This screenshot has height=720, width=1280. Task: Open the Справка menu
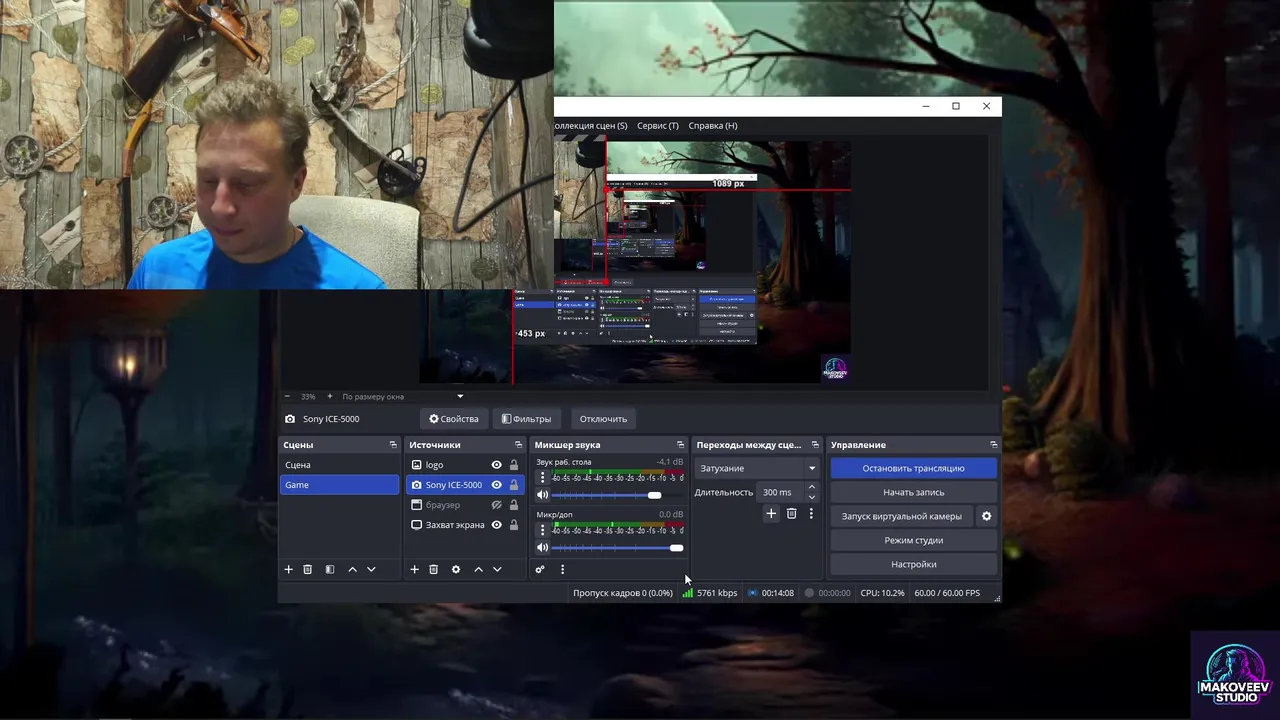(x=713, y=125)
